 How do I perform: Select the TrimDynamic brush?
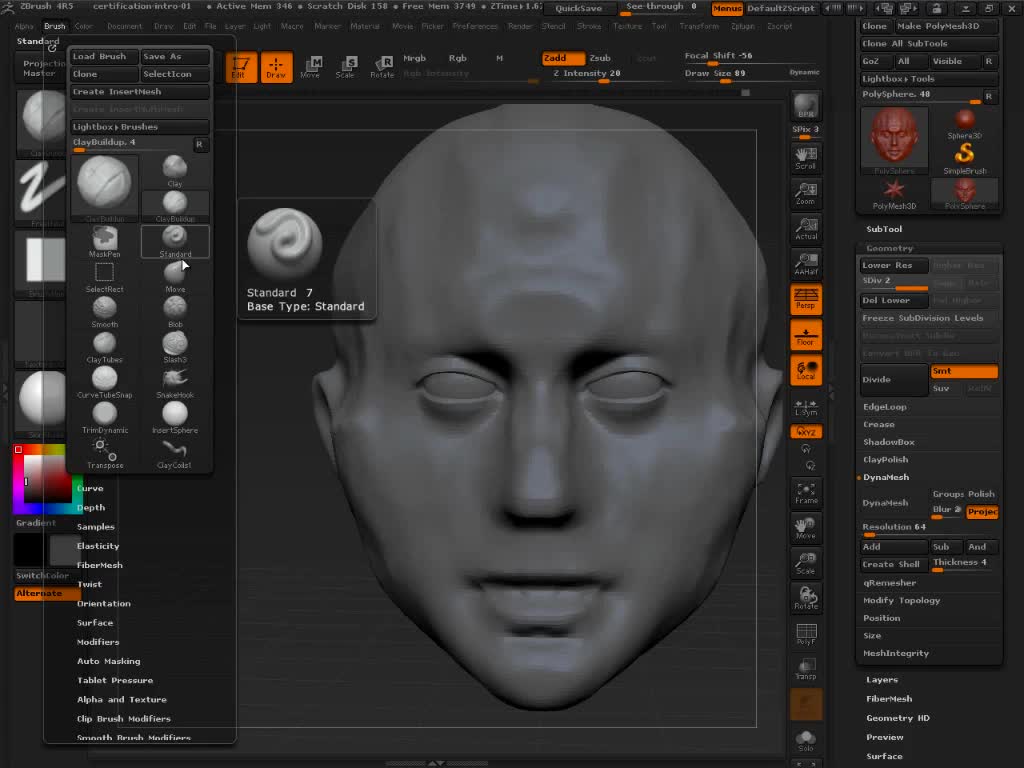104,418
